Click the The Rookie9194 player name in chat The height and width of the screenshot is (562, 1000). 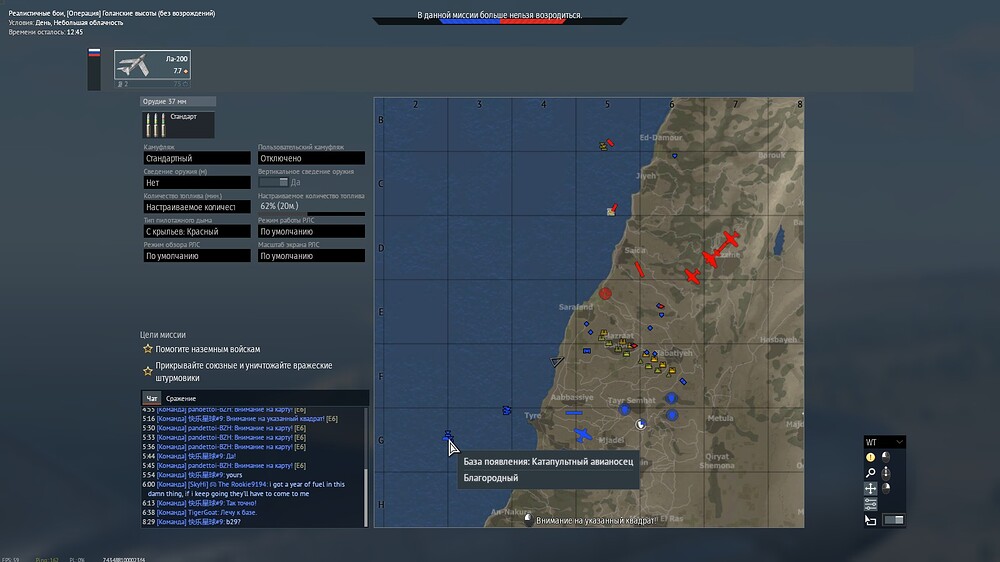tap(242, 484)
